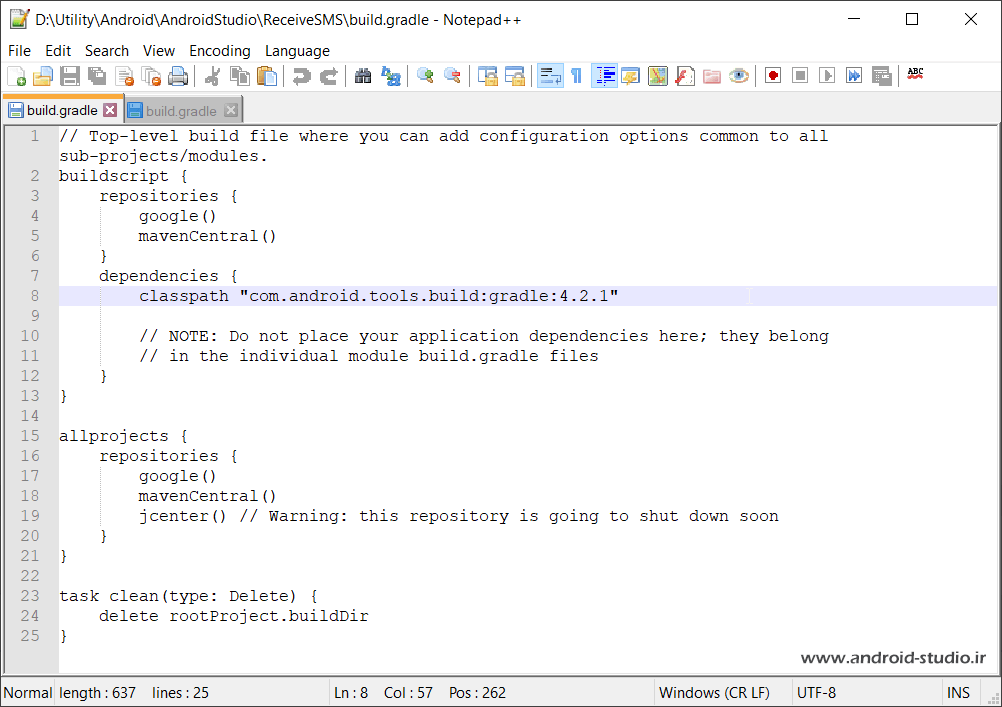Image resolution: width=1002 pixels, height=707 pixels.
Task: Open the Encoding menu
Action: pyautogui.click(x=219, y=50)
